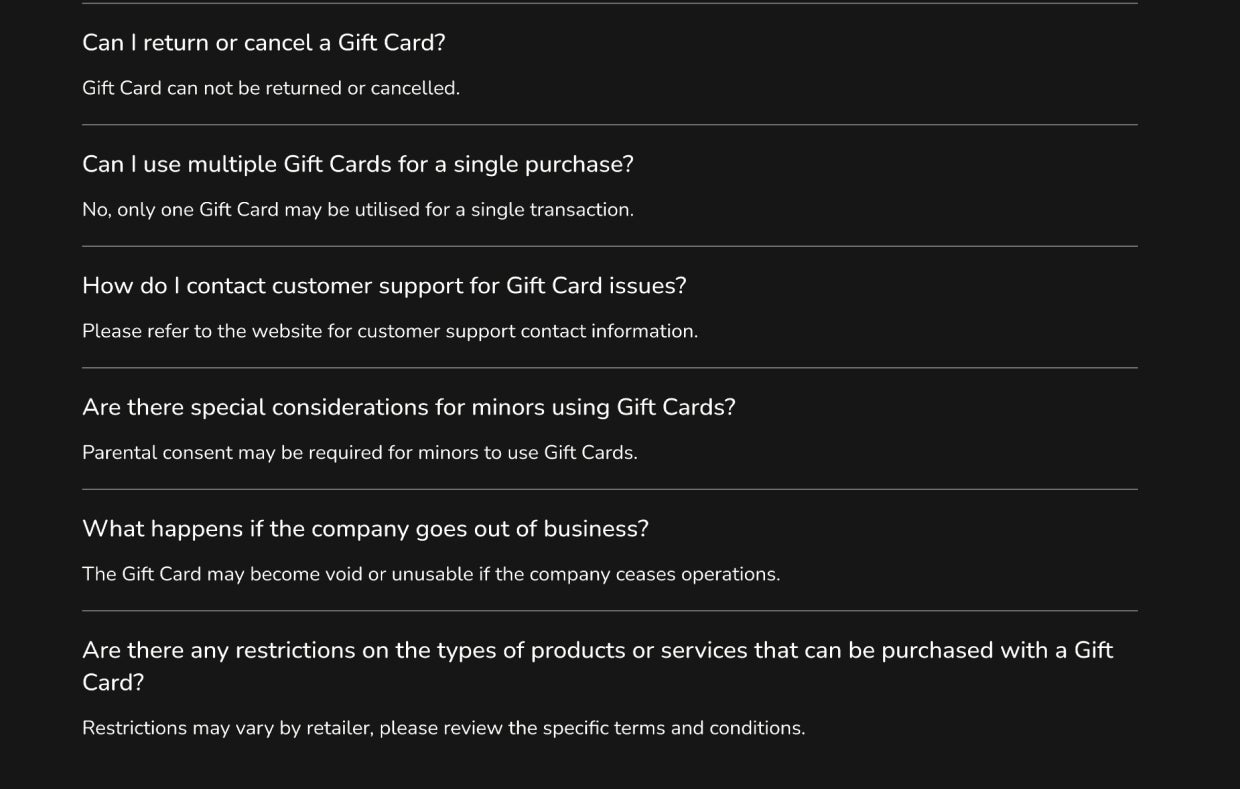
Task: Select the answer "Gift Card can not be returned or cancelled."
Action: pyautogui.click(x=271, y=88)
